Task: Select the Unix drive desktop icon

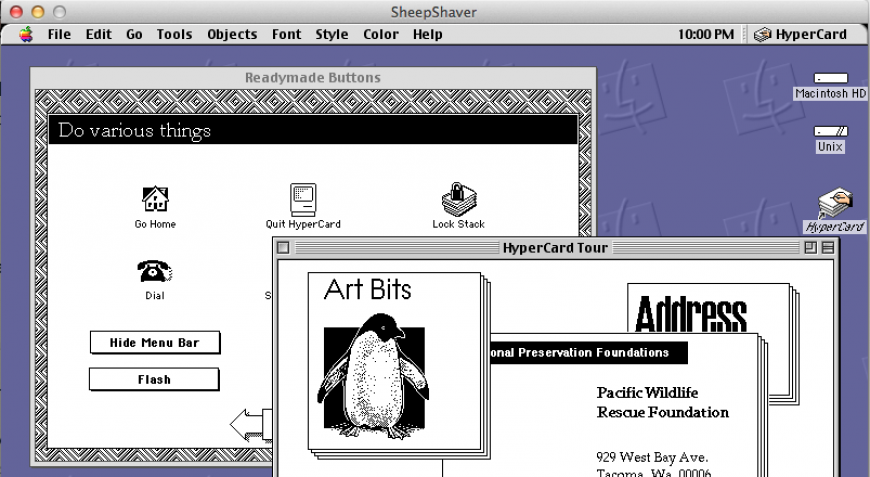Action: click(829, 132)
